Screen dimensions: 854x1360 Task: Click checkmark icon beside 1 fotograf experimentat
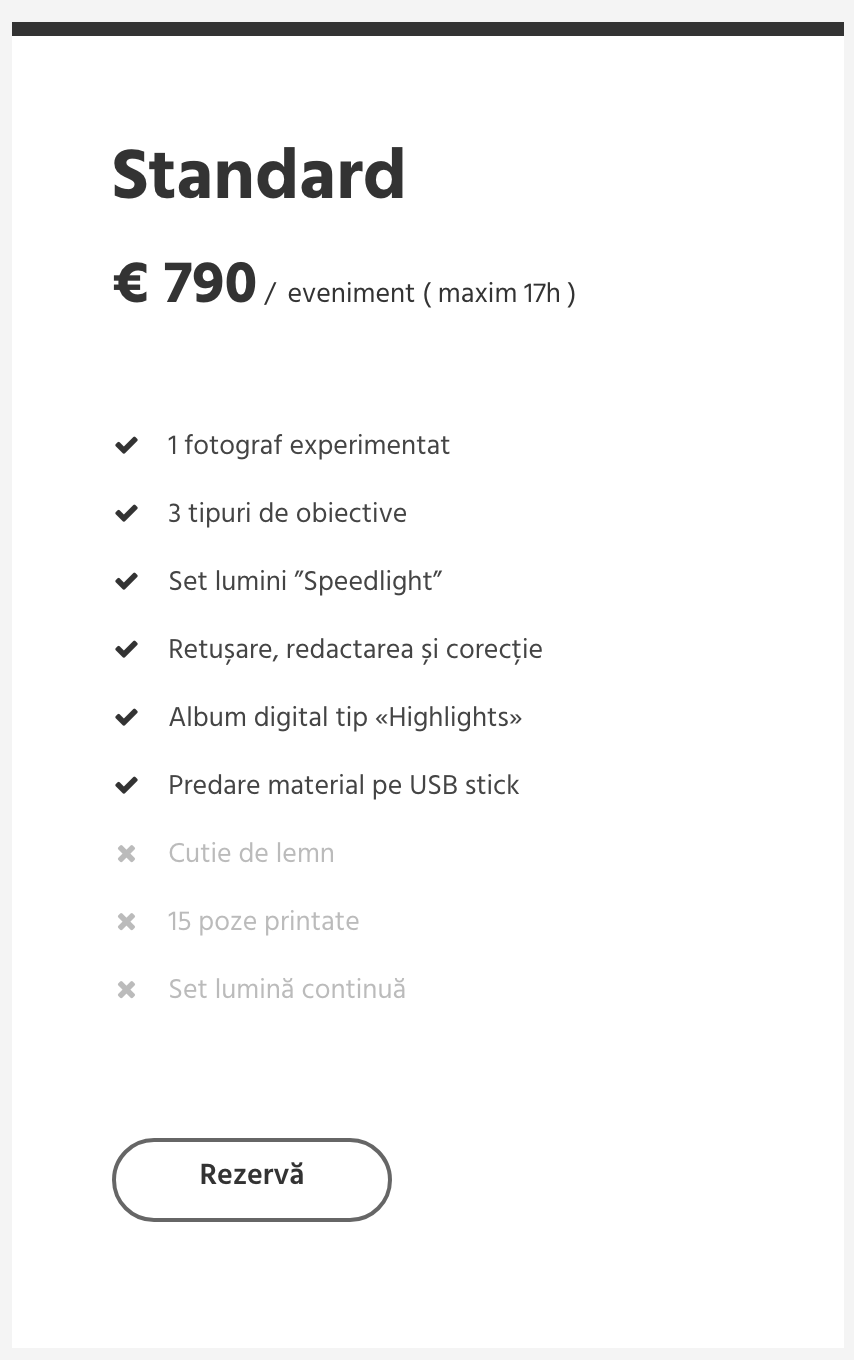pos(126,445)
